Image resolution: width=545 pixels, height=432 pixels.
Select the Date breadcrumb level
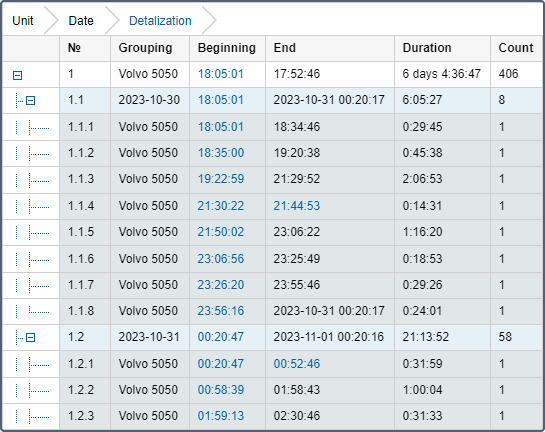pos(81,21)
